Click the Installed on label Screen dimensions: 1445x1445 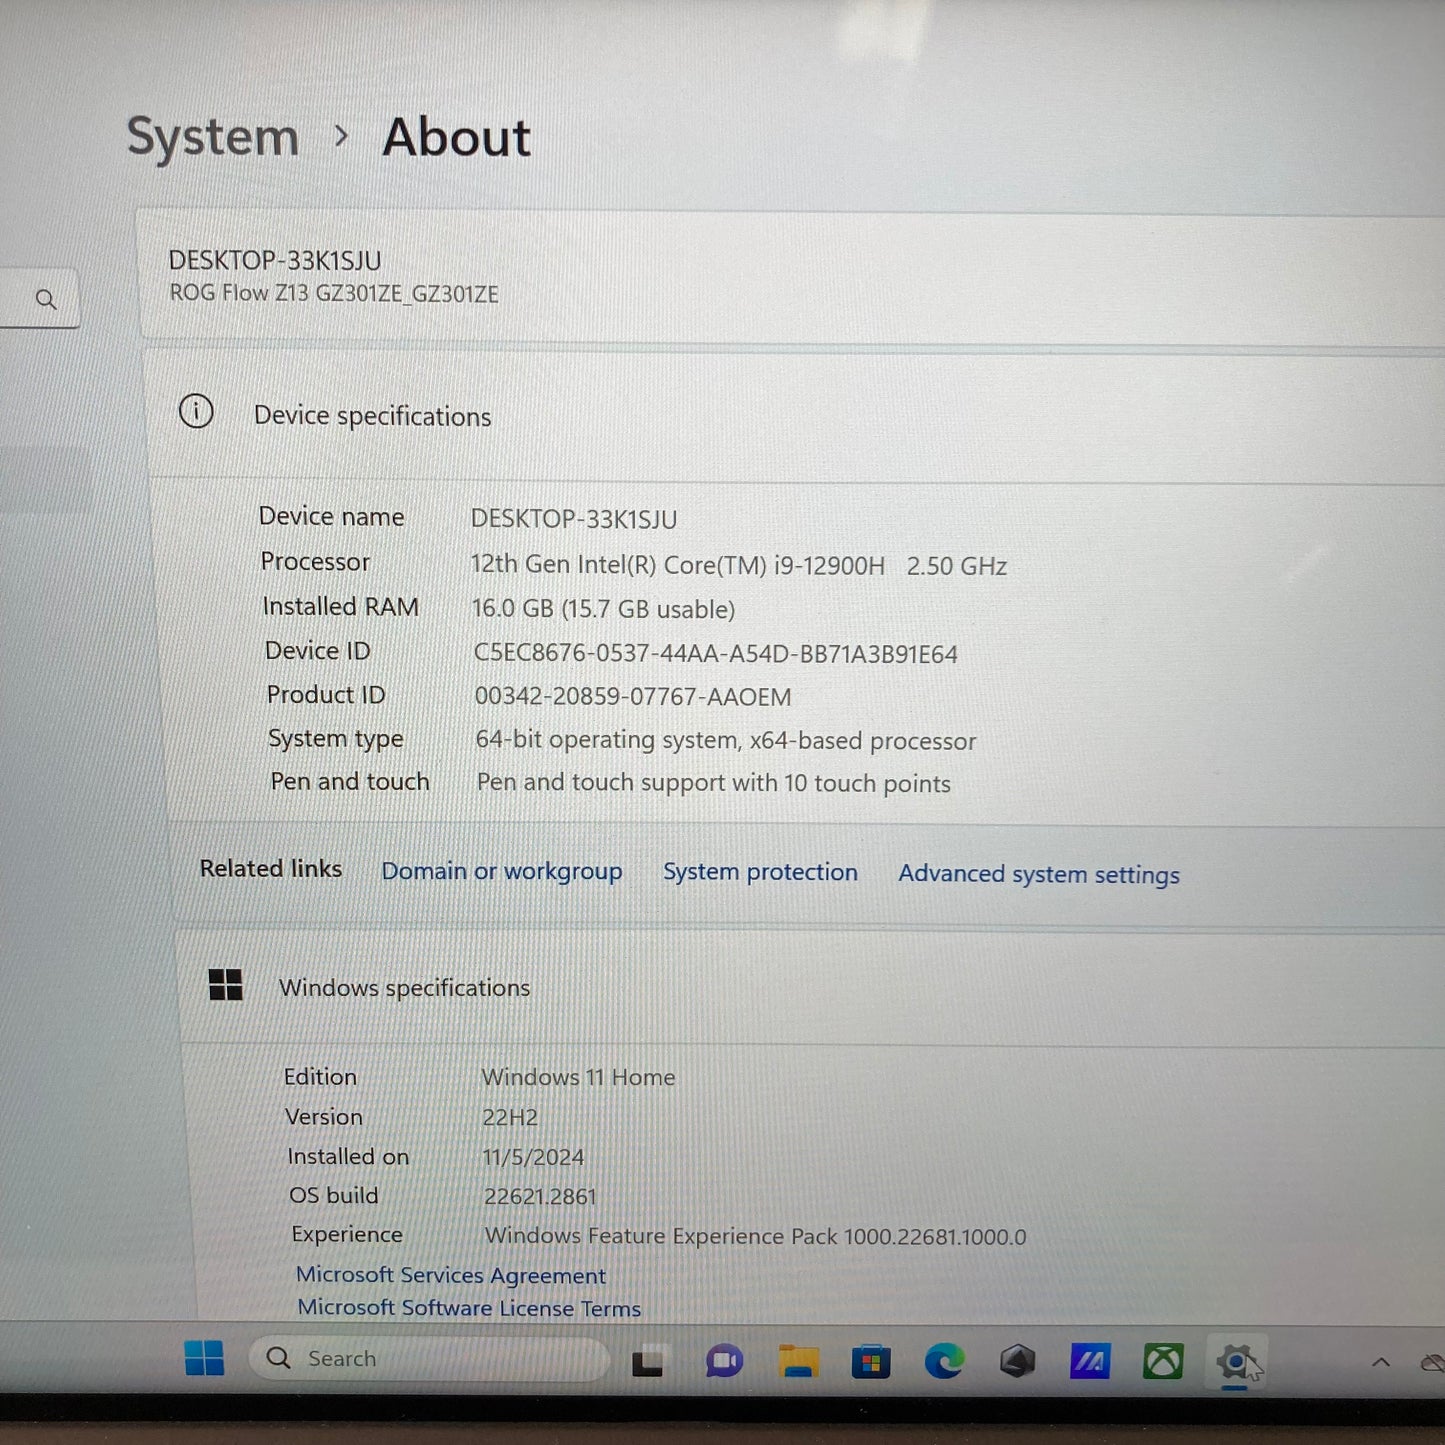point(348,1156)
